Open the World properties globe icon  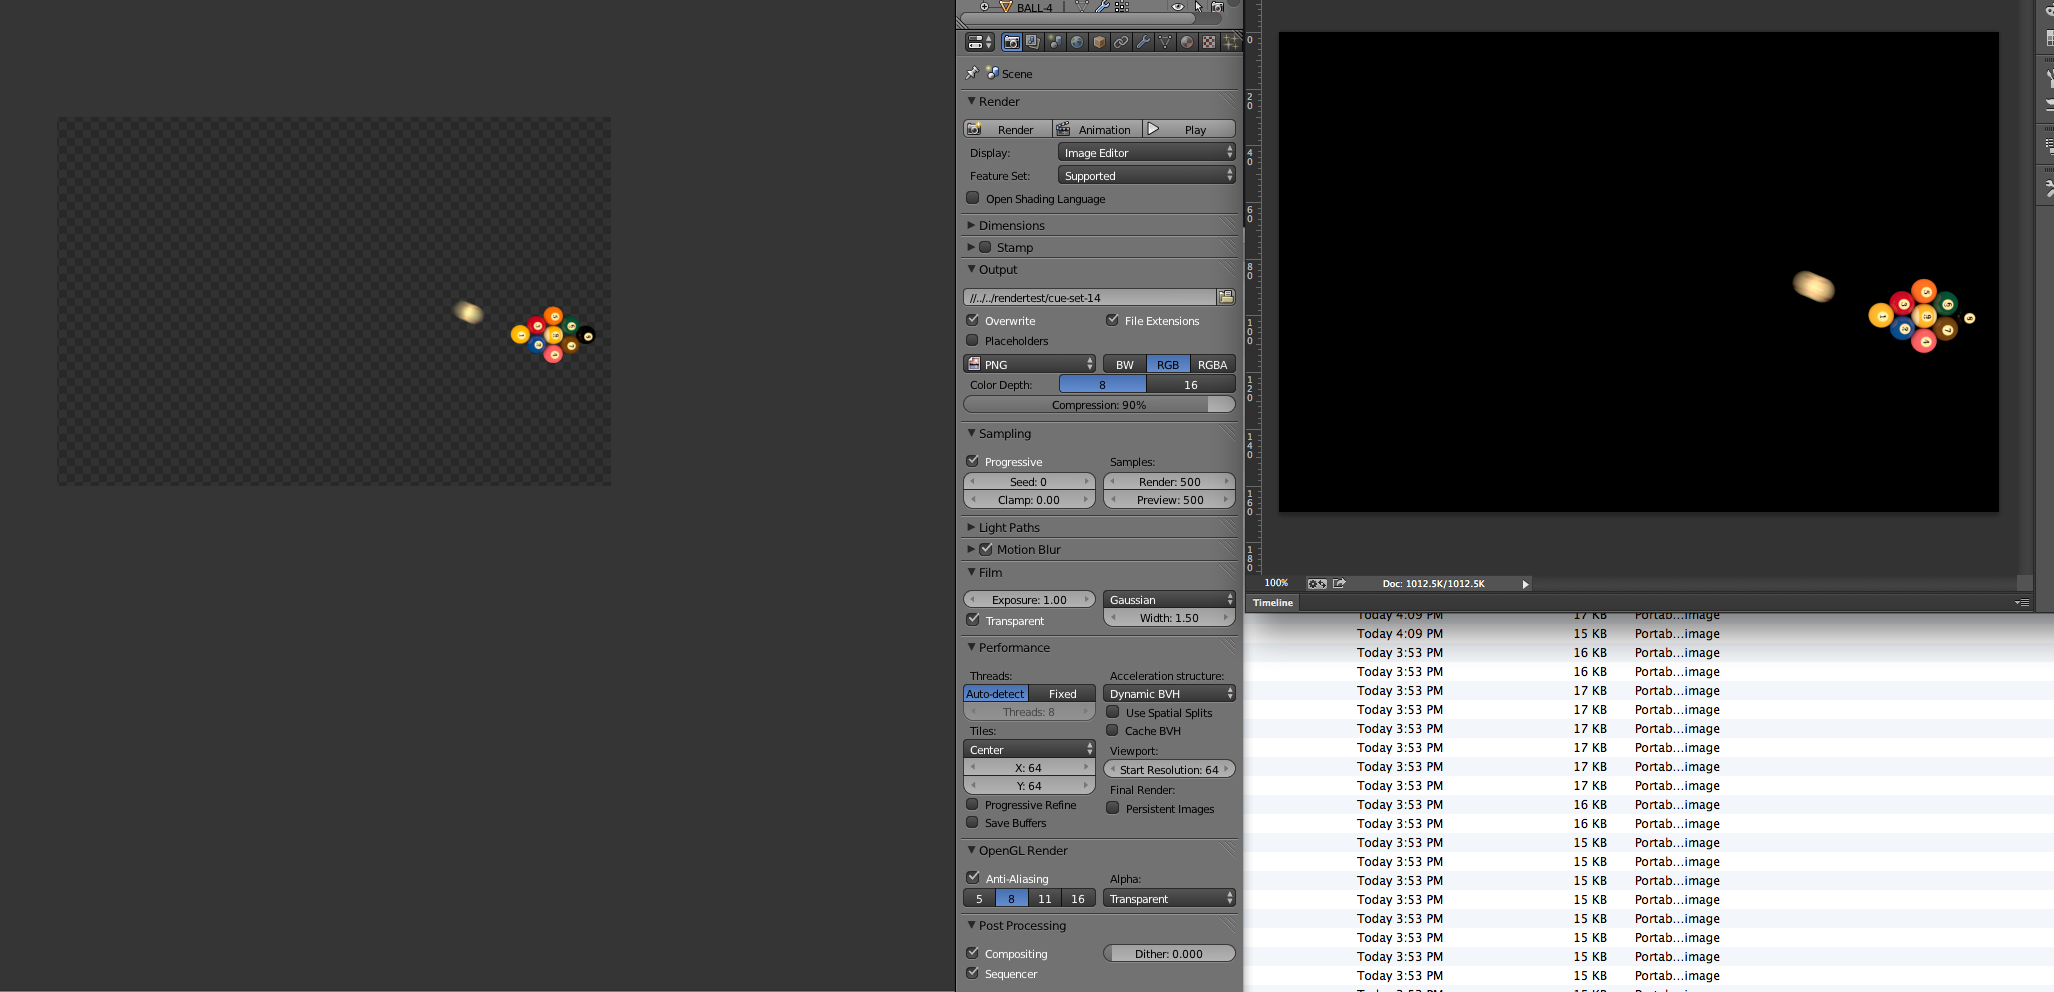(1077, 42)
